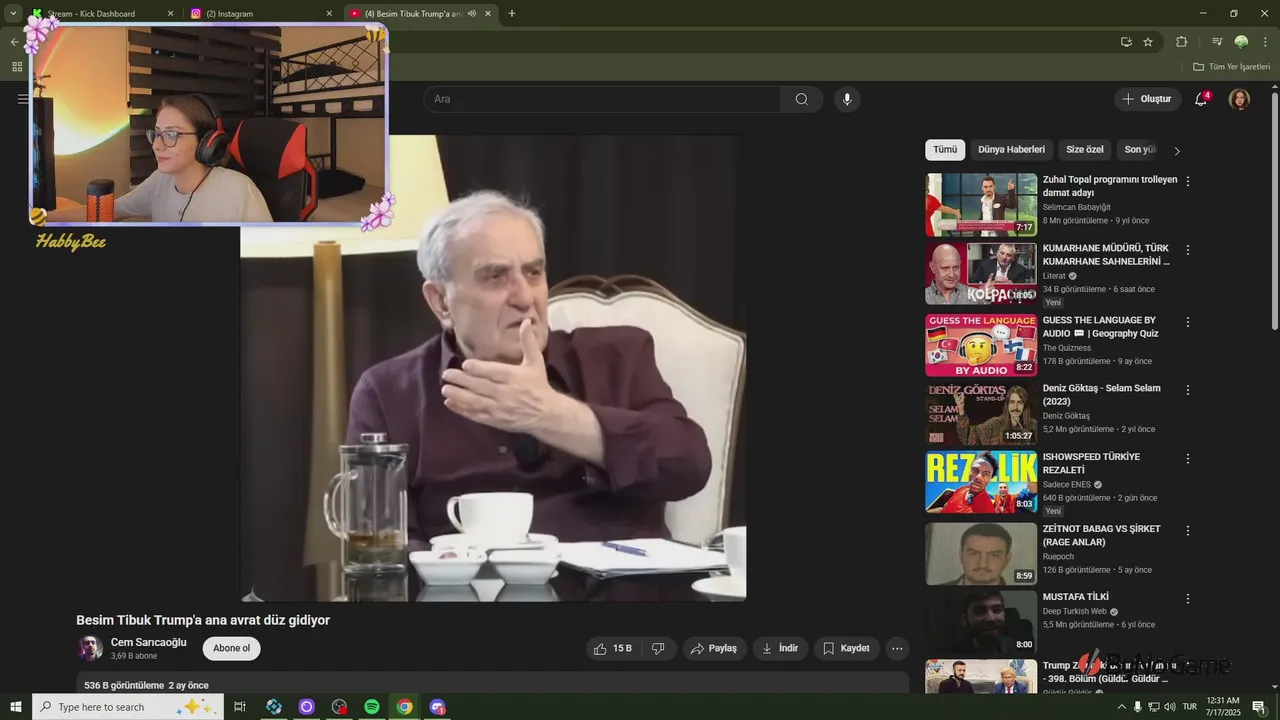Like the video with 15 B thumbs up
Image resolution: width=1280 pixels, height=720 pixels.
pos(613,648)
